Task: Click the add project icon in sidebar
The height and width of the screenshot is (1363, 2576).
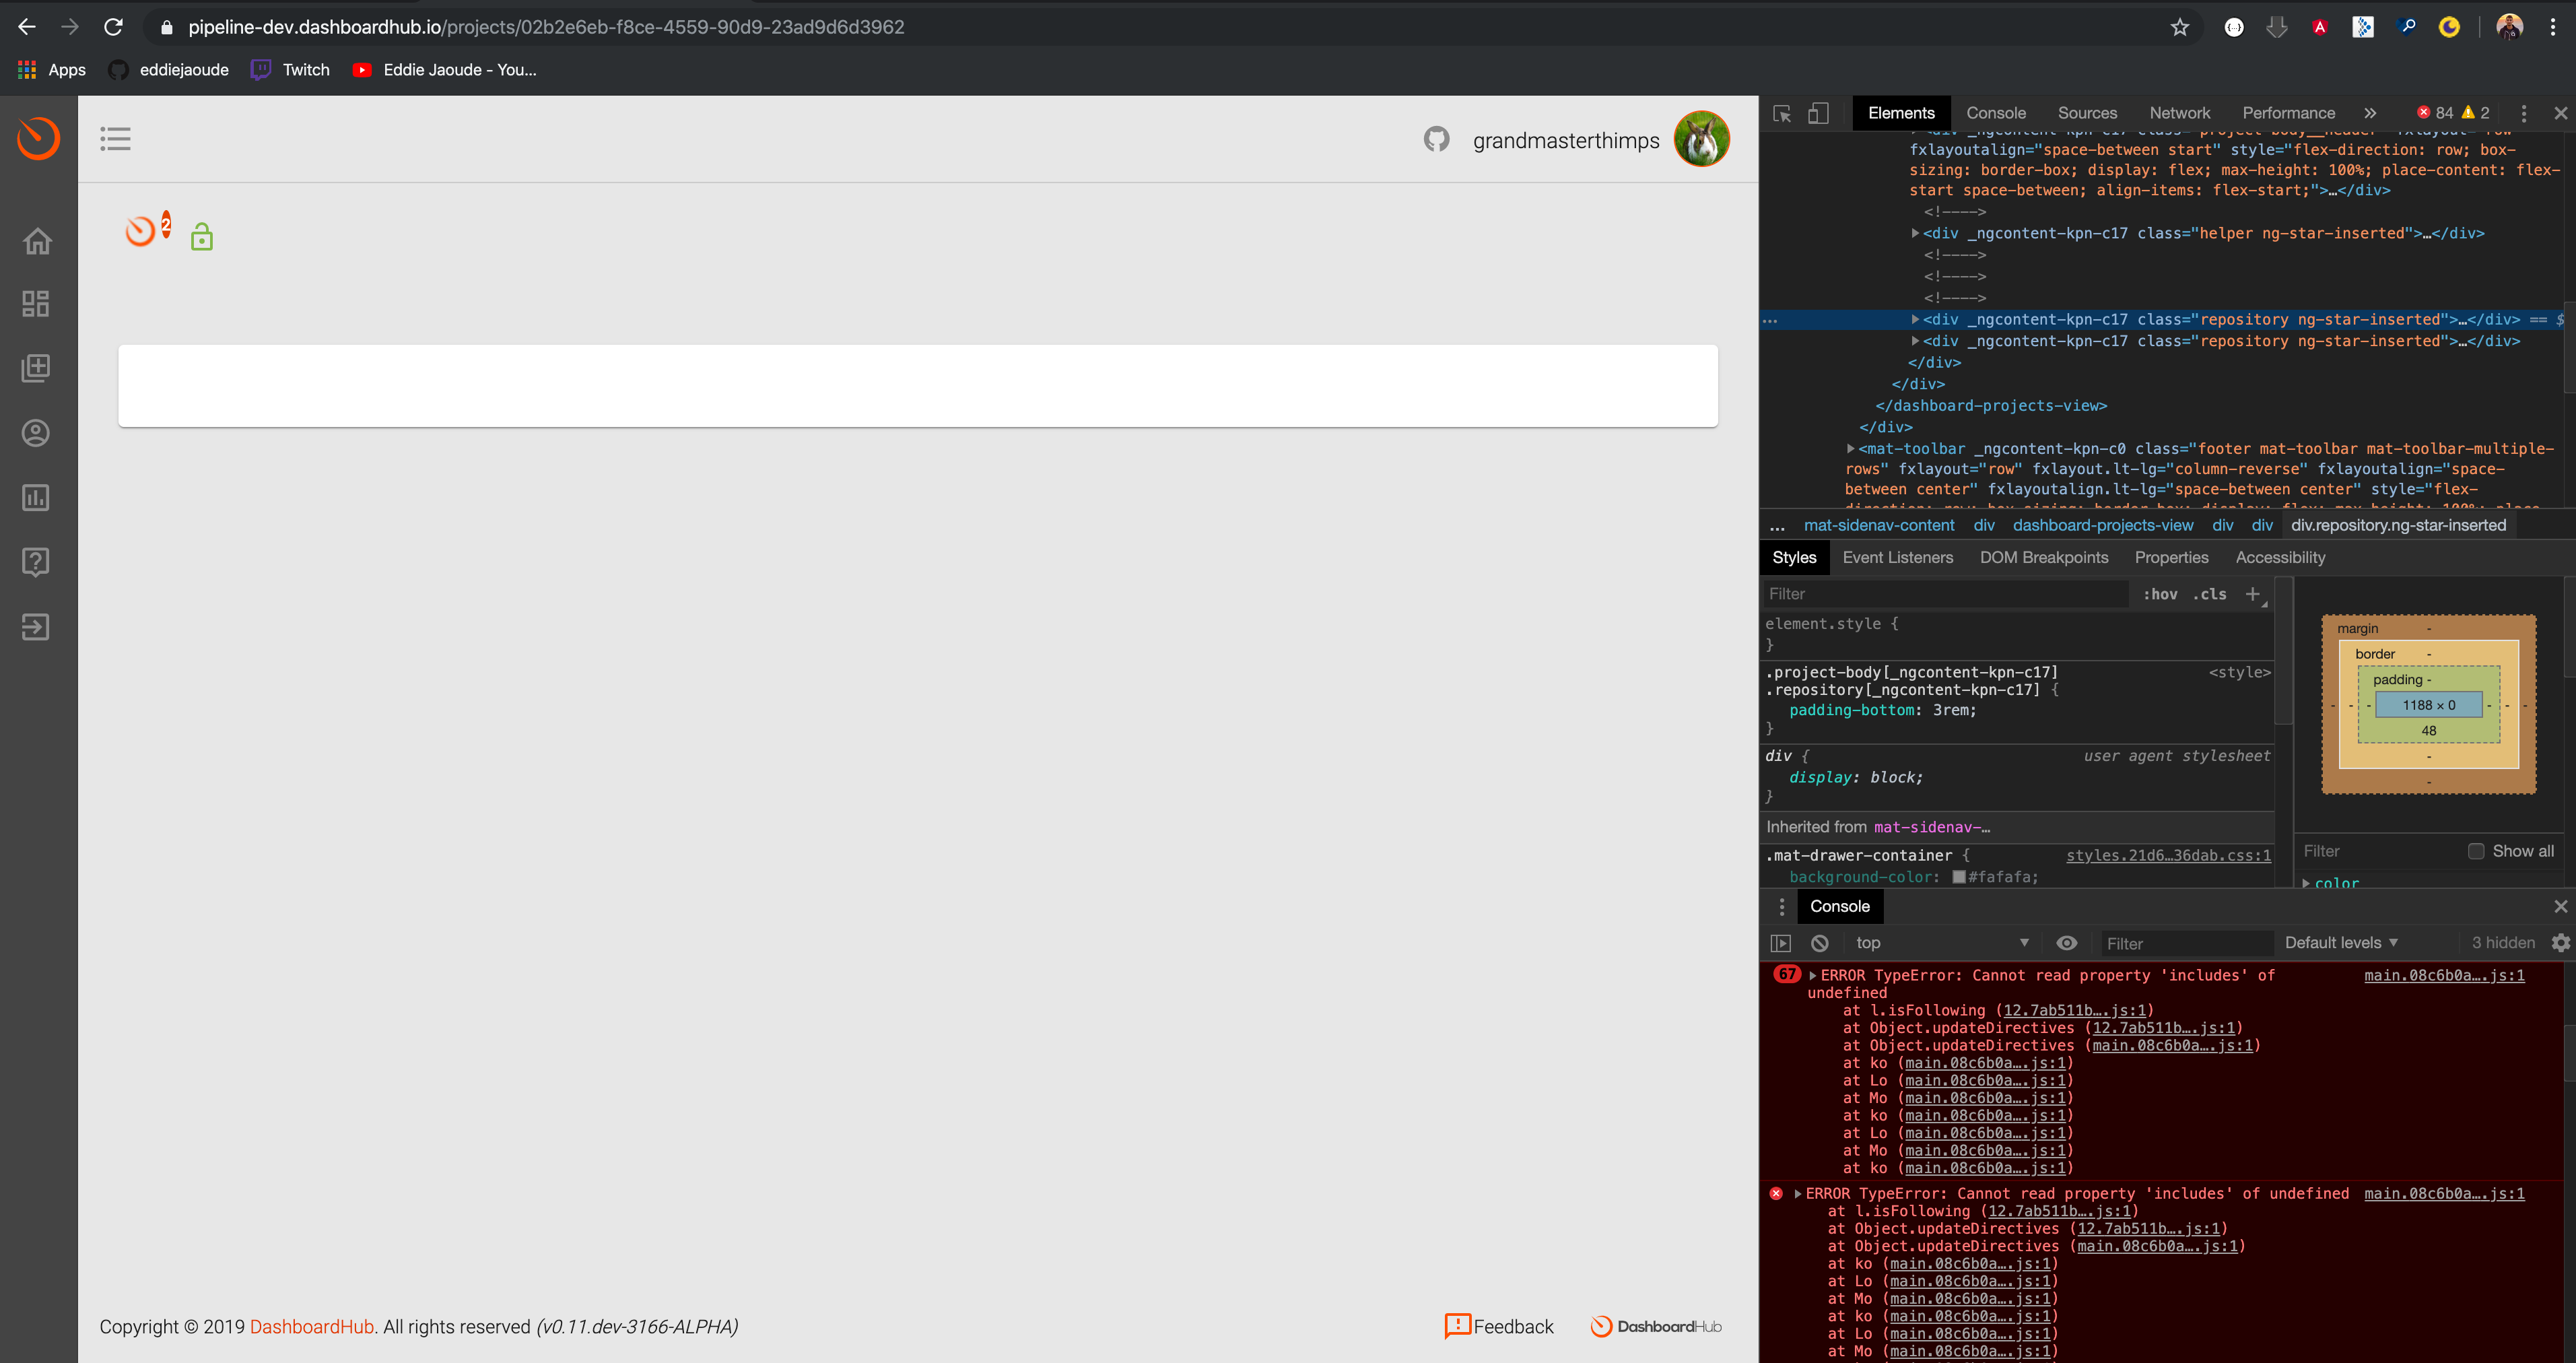Action: (36, 367)
